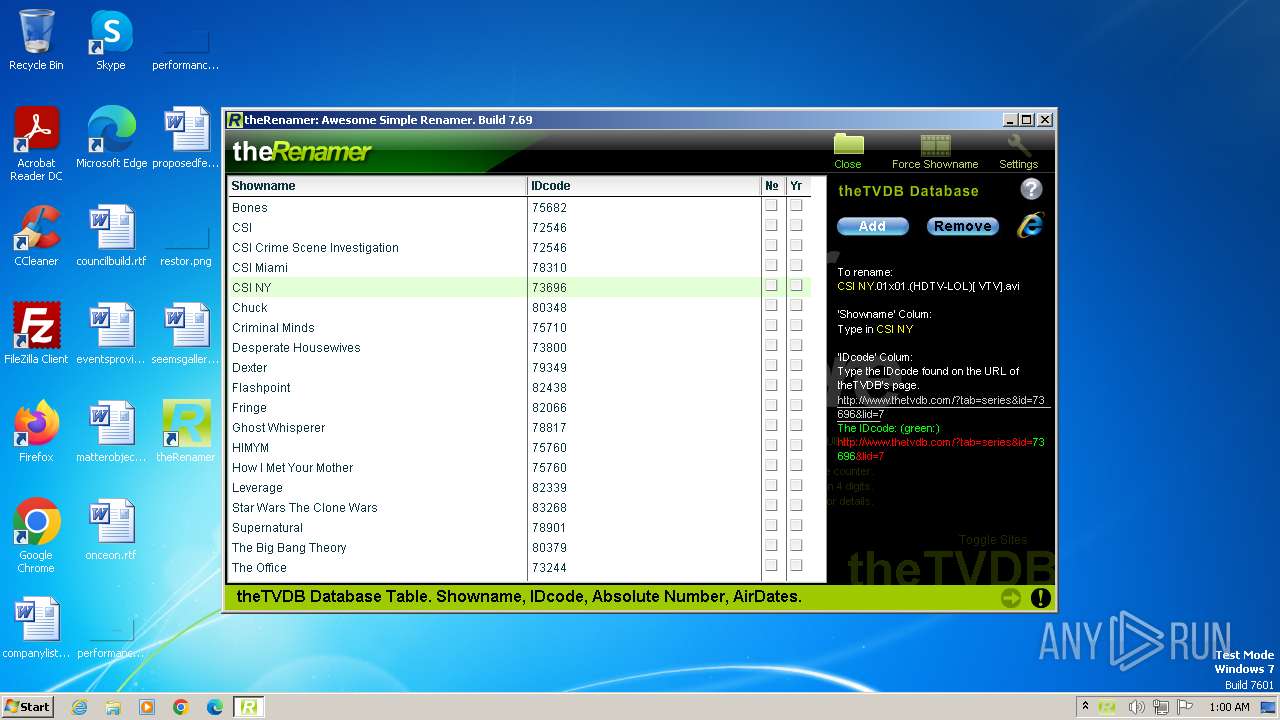The height and width of the screenshot is (720, 1280).
Task: Click HIMYM show name cell
Action: (x=377, y=447)
